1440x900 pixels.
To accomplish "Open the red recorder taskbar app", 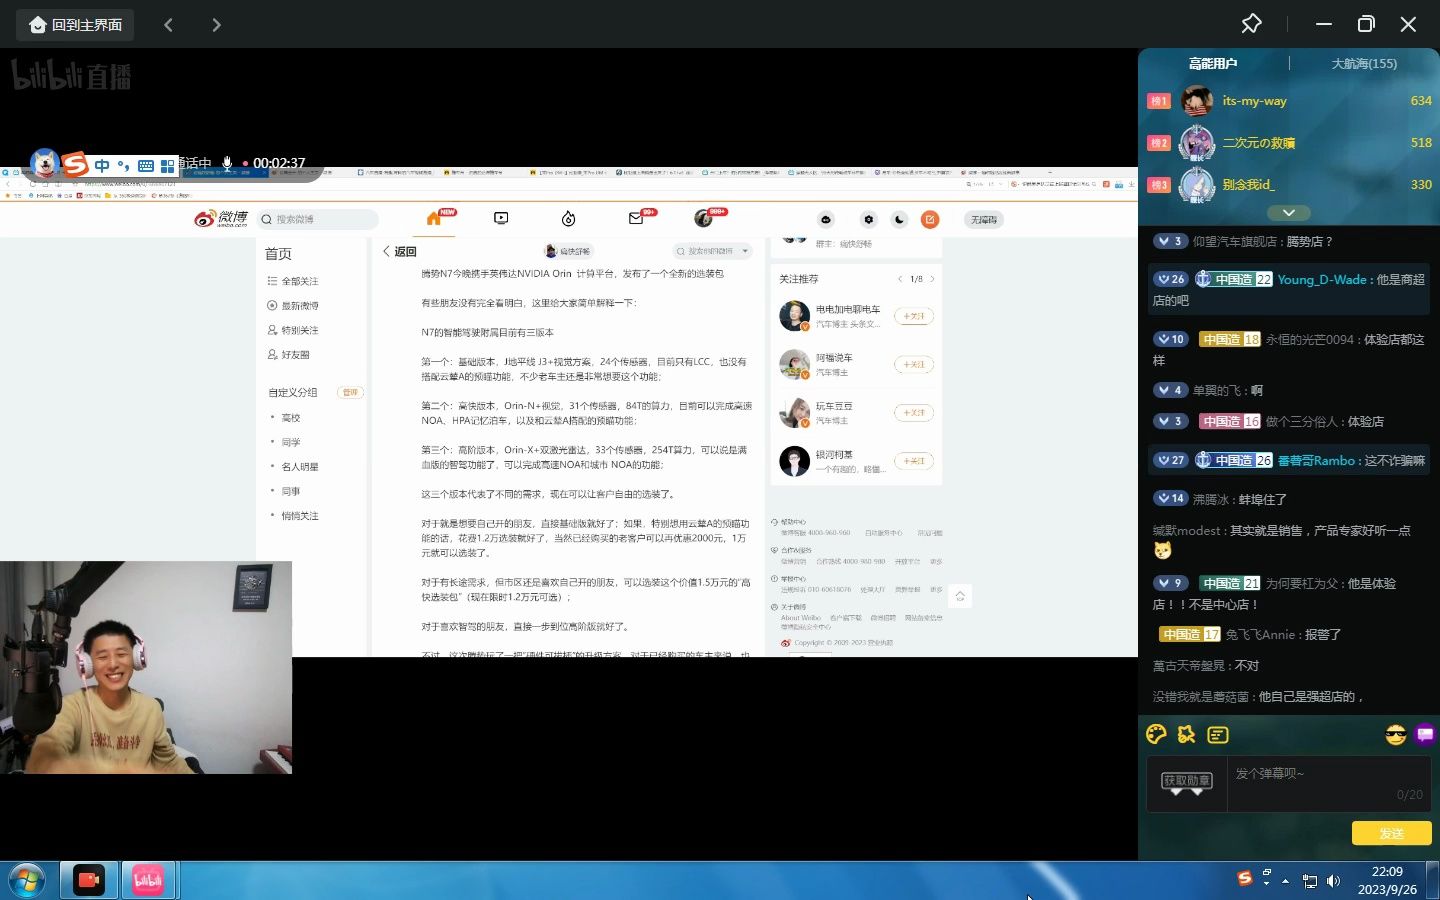I will coord(89,880).
